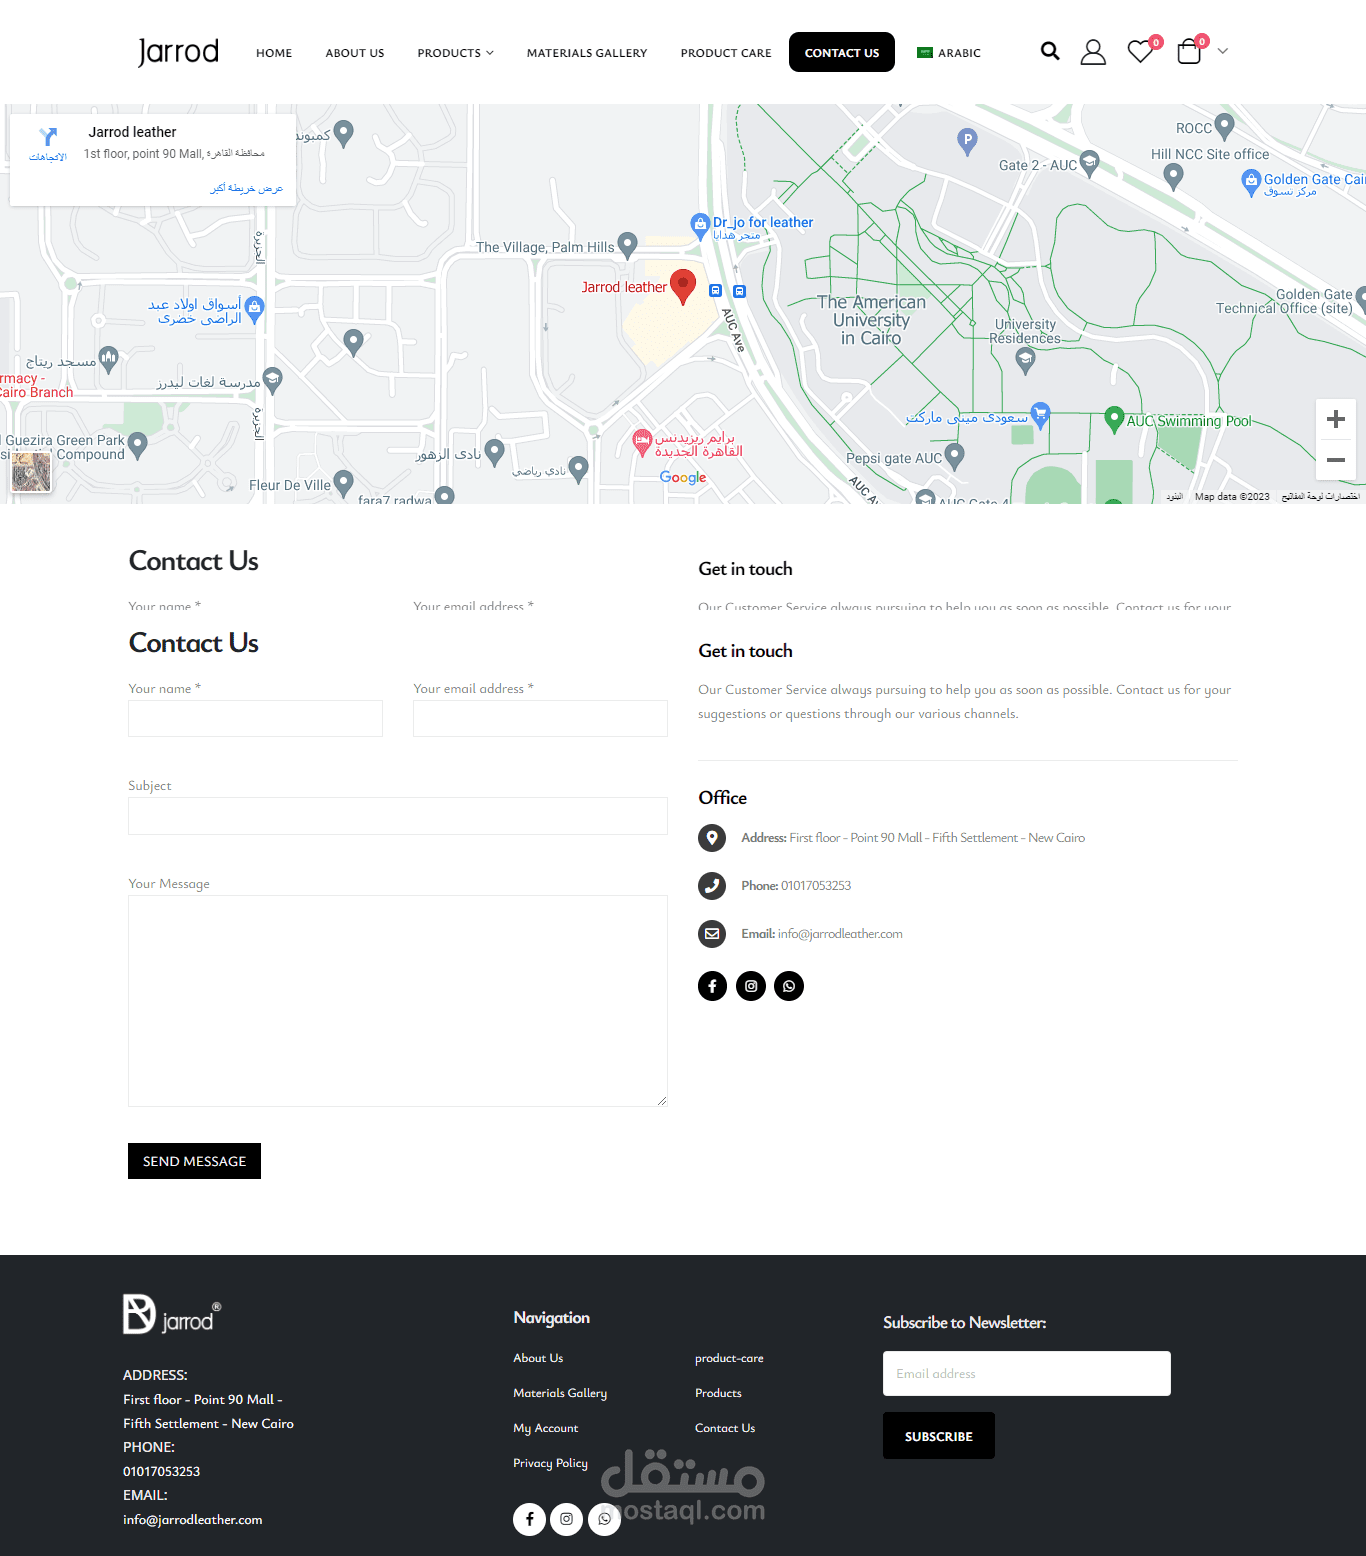Zoom out the map with minus button

(x=1335, y=460)
